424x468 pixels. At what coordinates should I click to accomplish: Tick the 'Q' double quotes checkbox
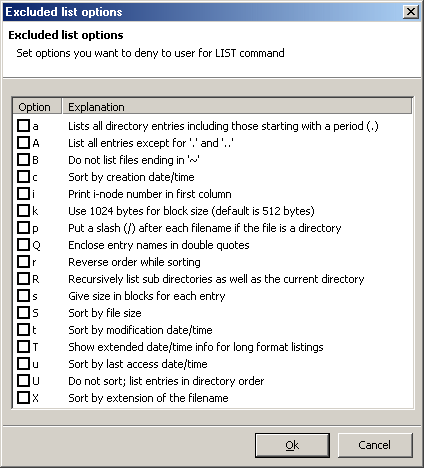(x=23, y=245)
